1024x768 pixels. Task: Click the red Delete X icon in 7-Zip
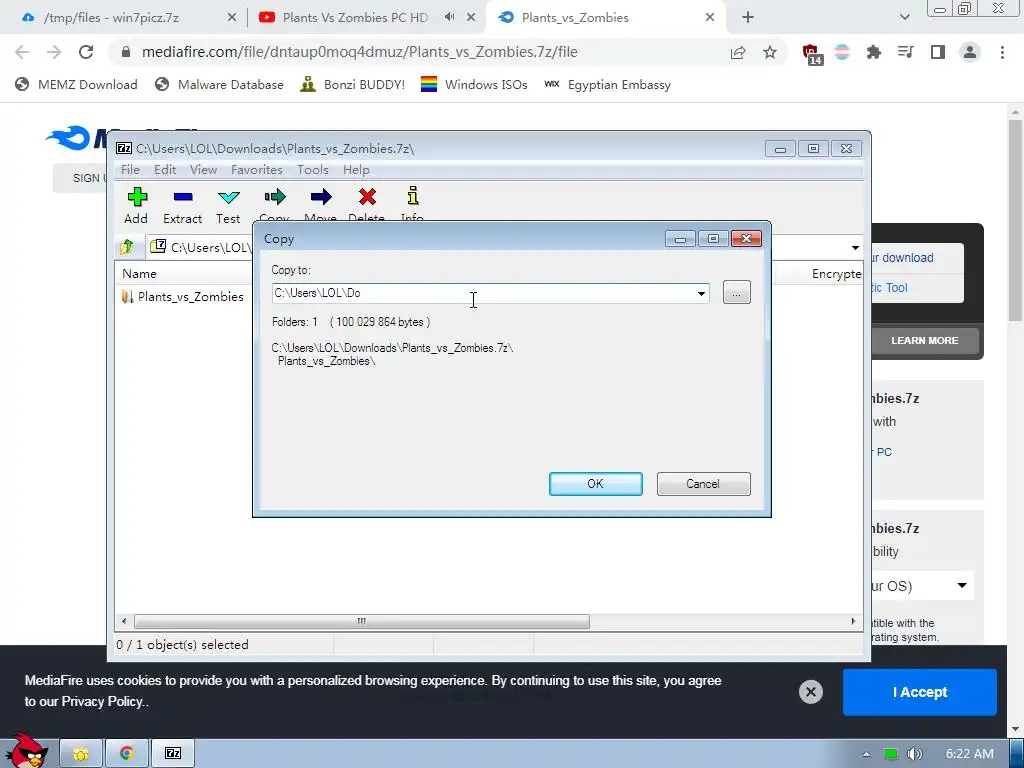[x=367, y=197]
